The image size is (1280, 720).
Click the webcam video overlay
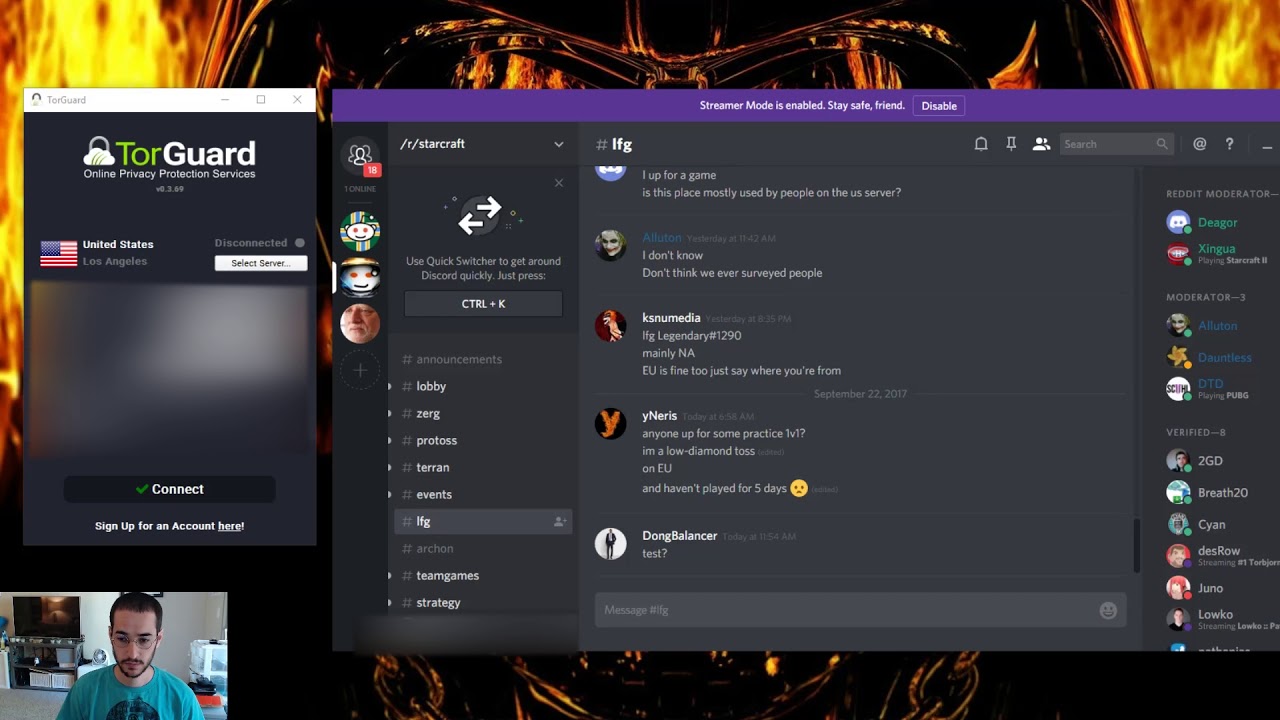click(114, 656)
